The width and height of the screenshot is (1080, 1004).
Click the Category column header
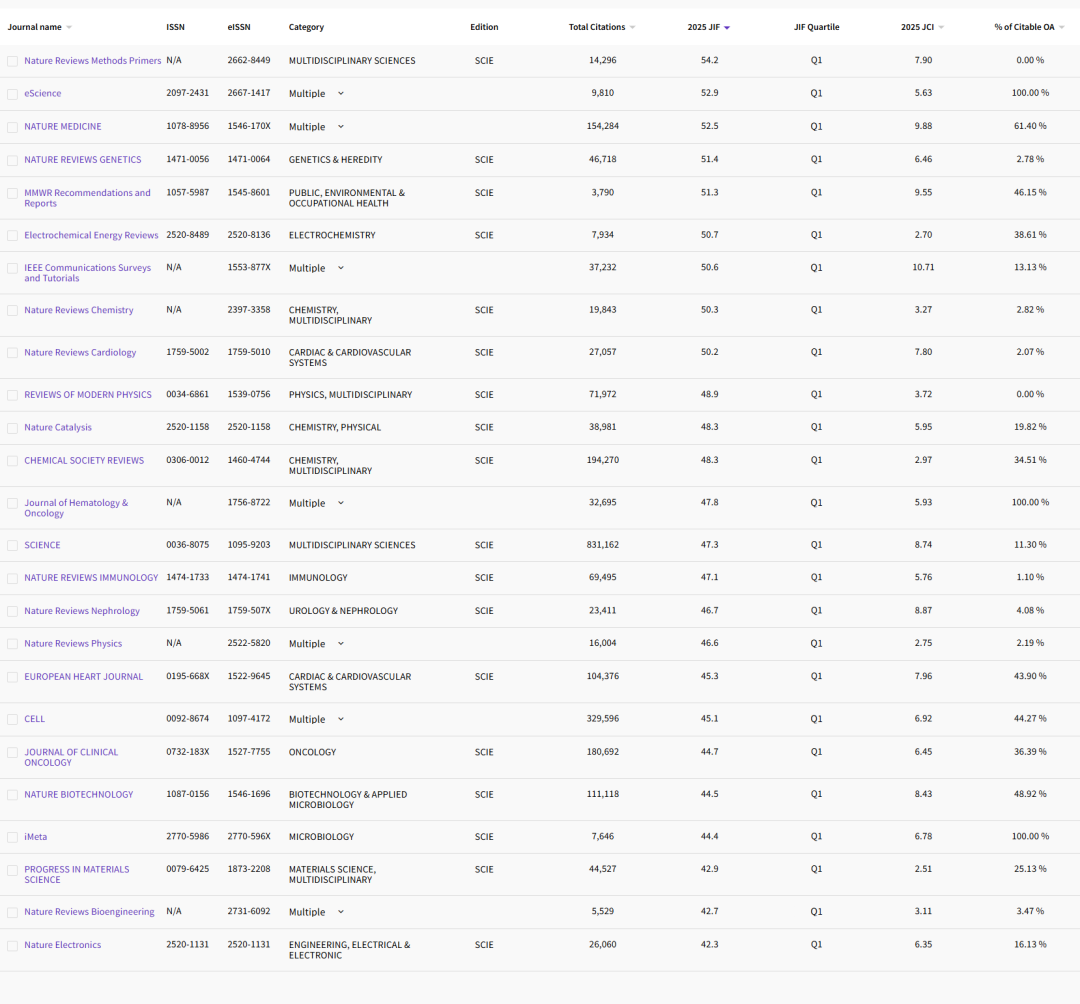click(306, 28)
